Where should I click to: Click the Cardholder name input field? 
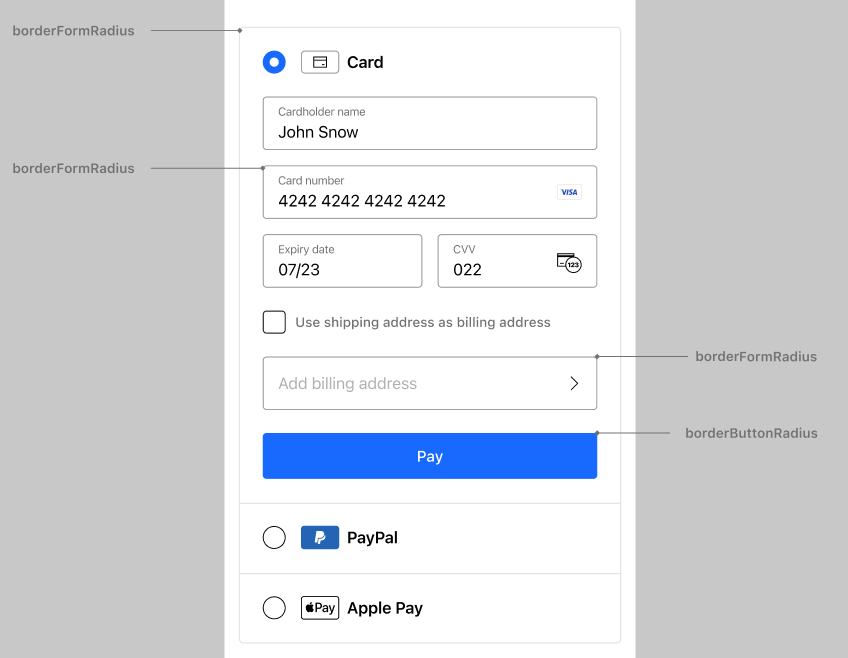click(430, 123)
